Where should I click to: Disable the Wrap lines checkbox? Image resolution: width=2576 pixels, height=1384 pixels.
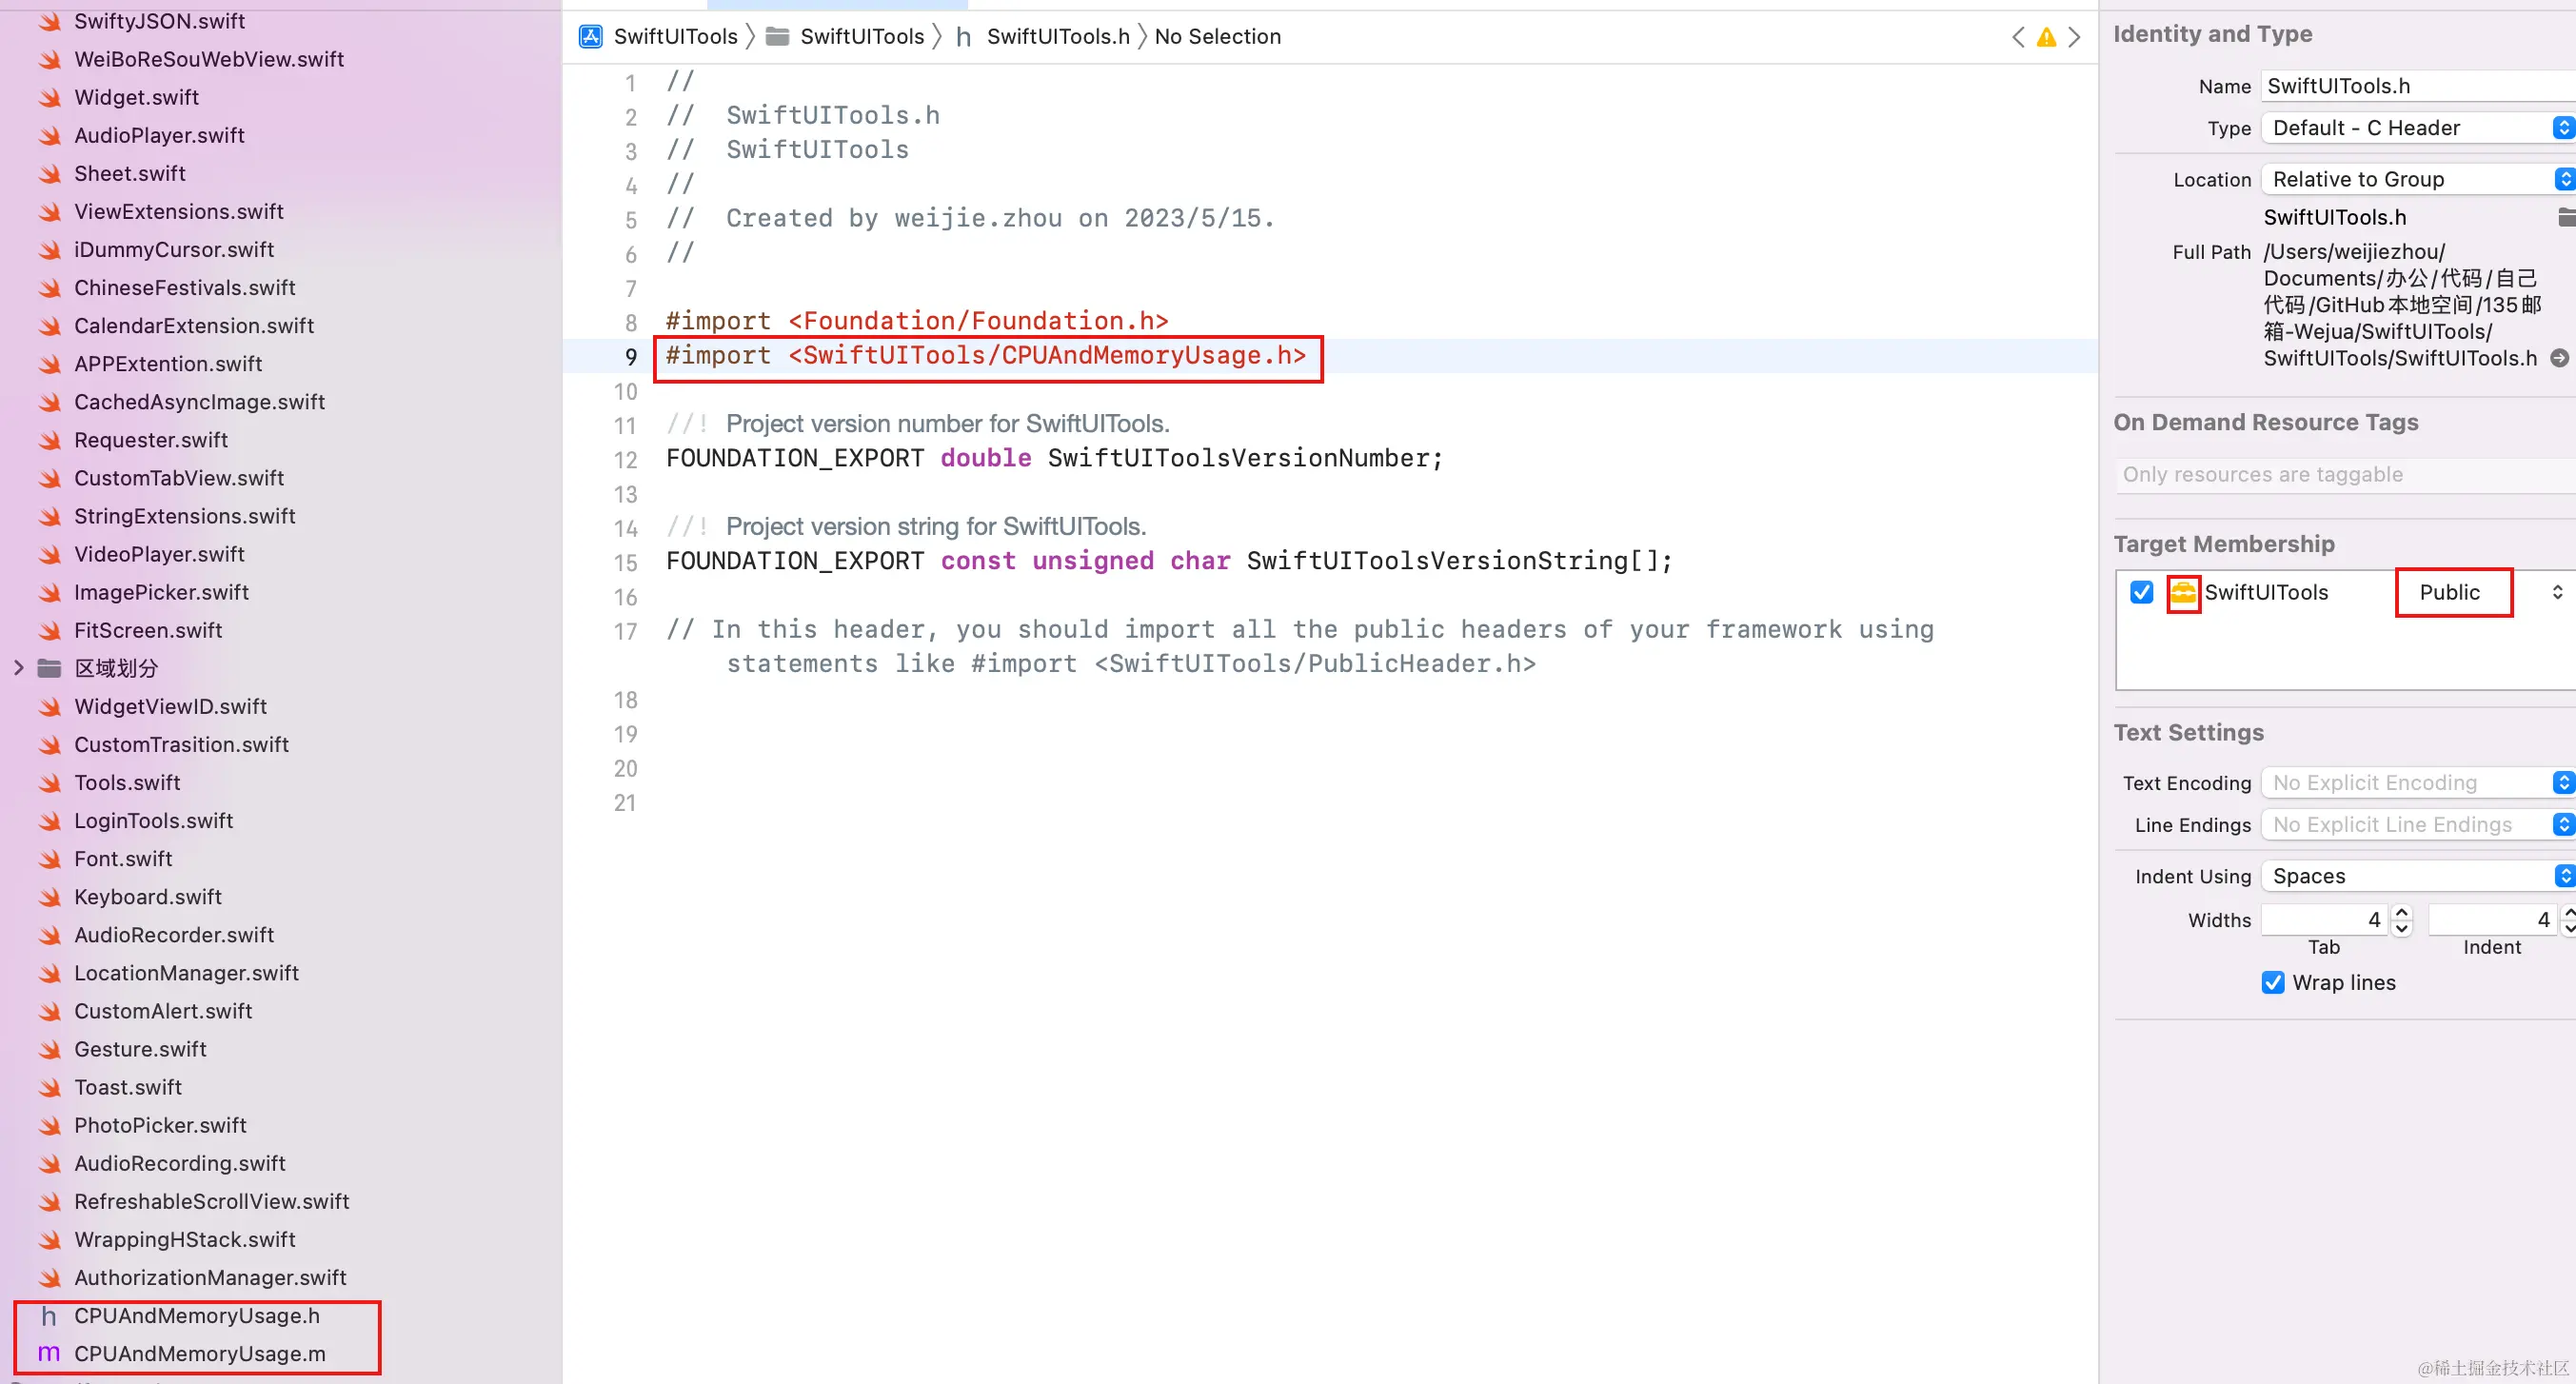point(2273,982)
